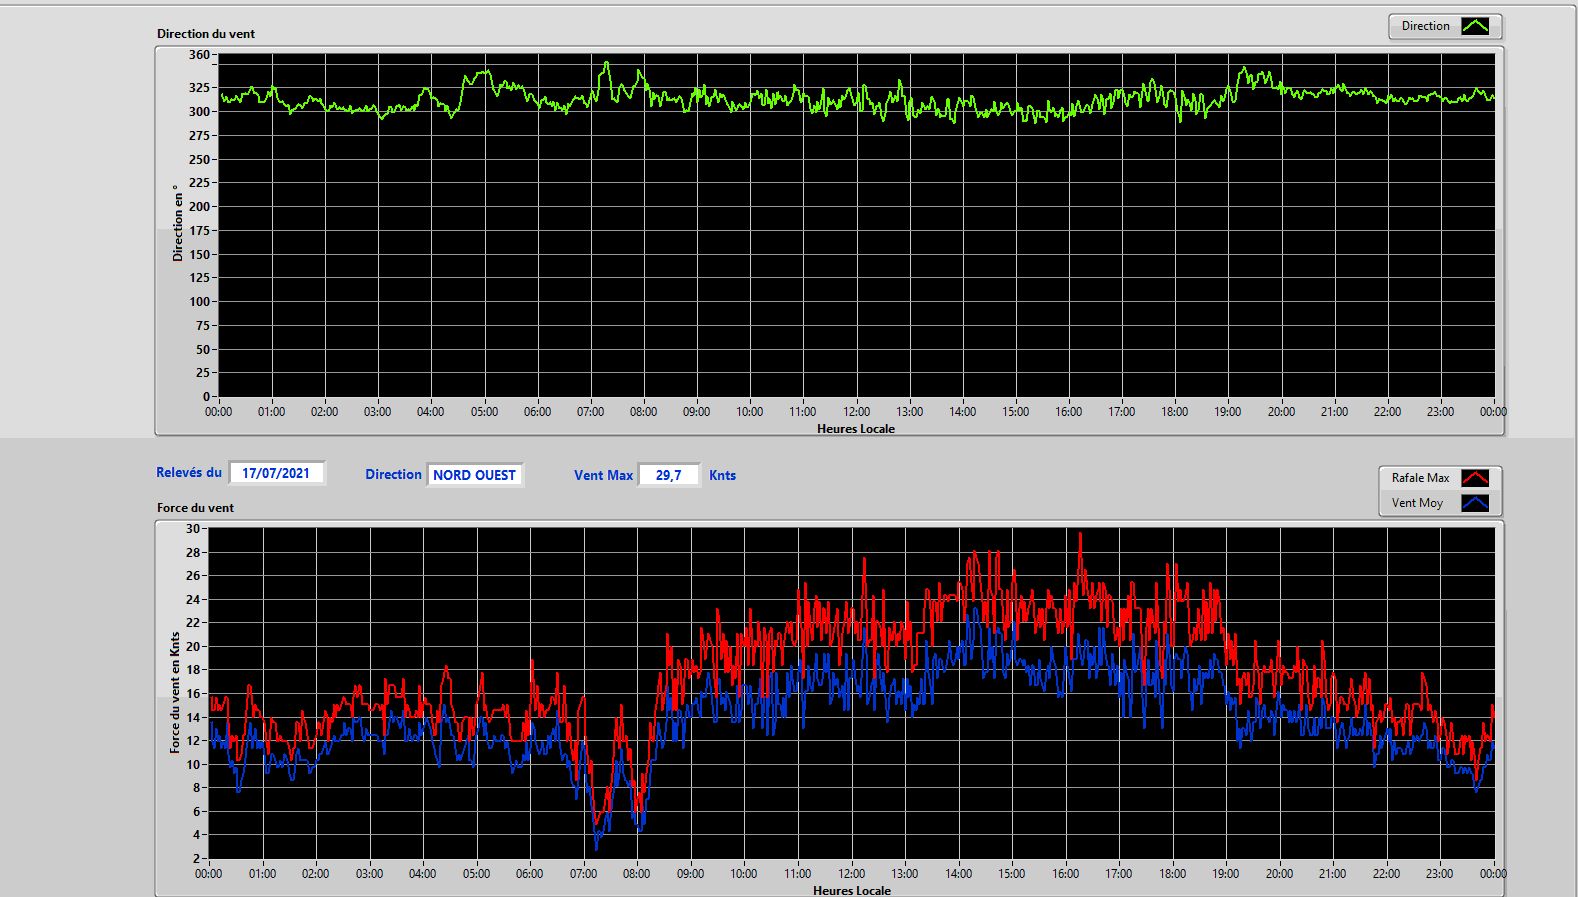The image size is (1578, 897).
Task: Click the blue 'Direction' field label
Action: (393, 475)
